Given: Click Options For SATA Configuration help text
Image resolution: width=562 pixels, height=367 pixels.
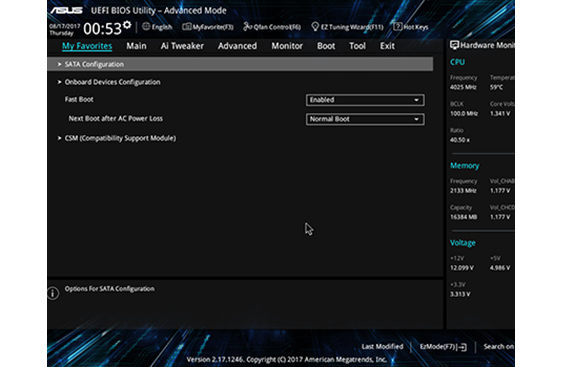Looking at the screenshot, I should tap(110, 289).
